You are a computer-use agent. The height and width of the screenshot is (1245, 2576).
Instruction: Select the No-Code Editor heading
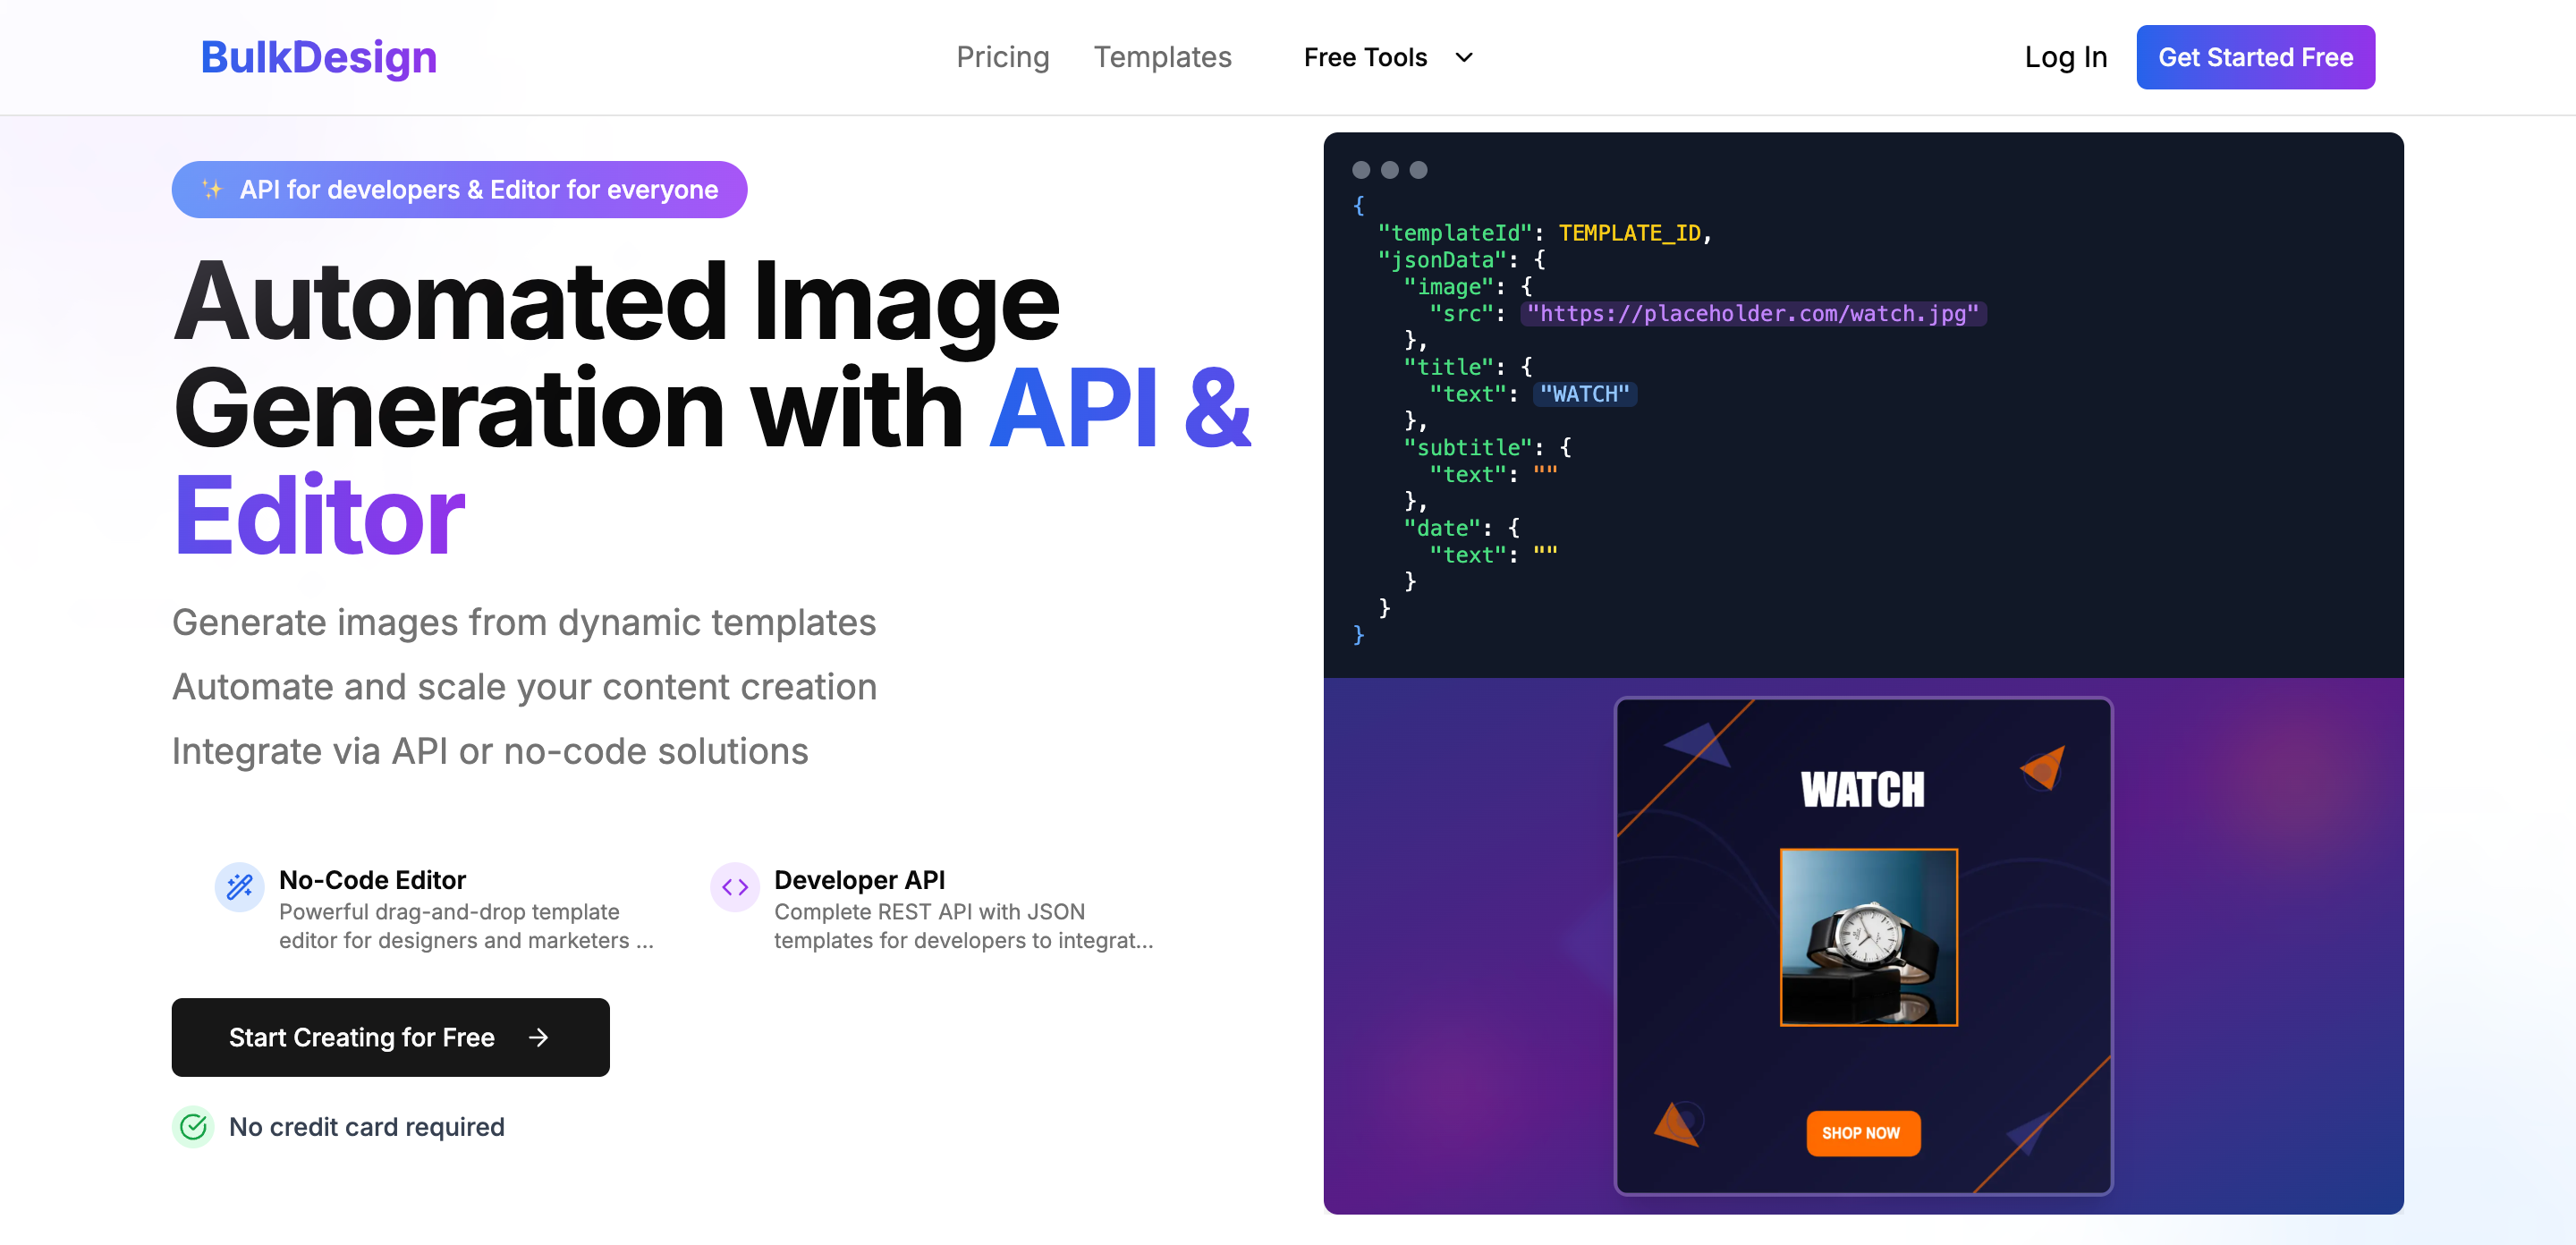point(372,880)
